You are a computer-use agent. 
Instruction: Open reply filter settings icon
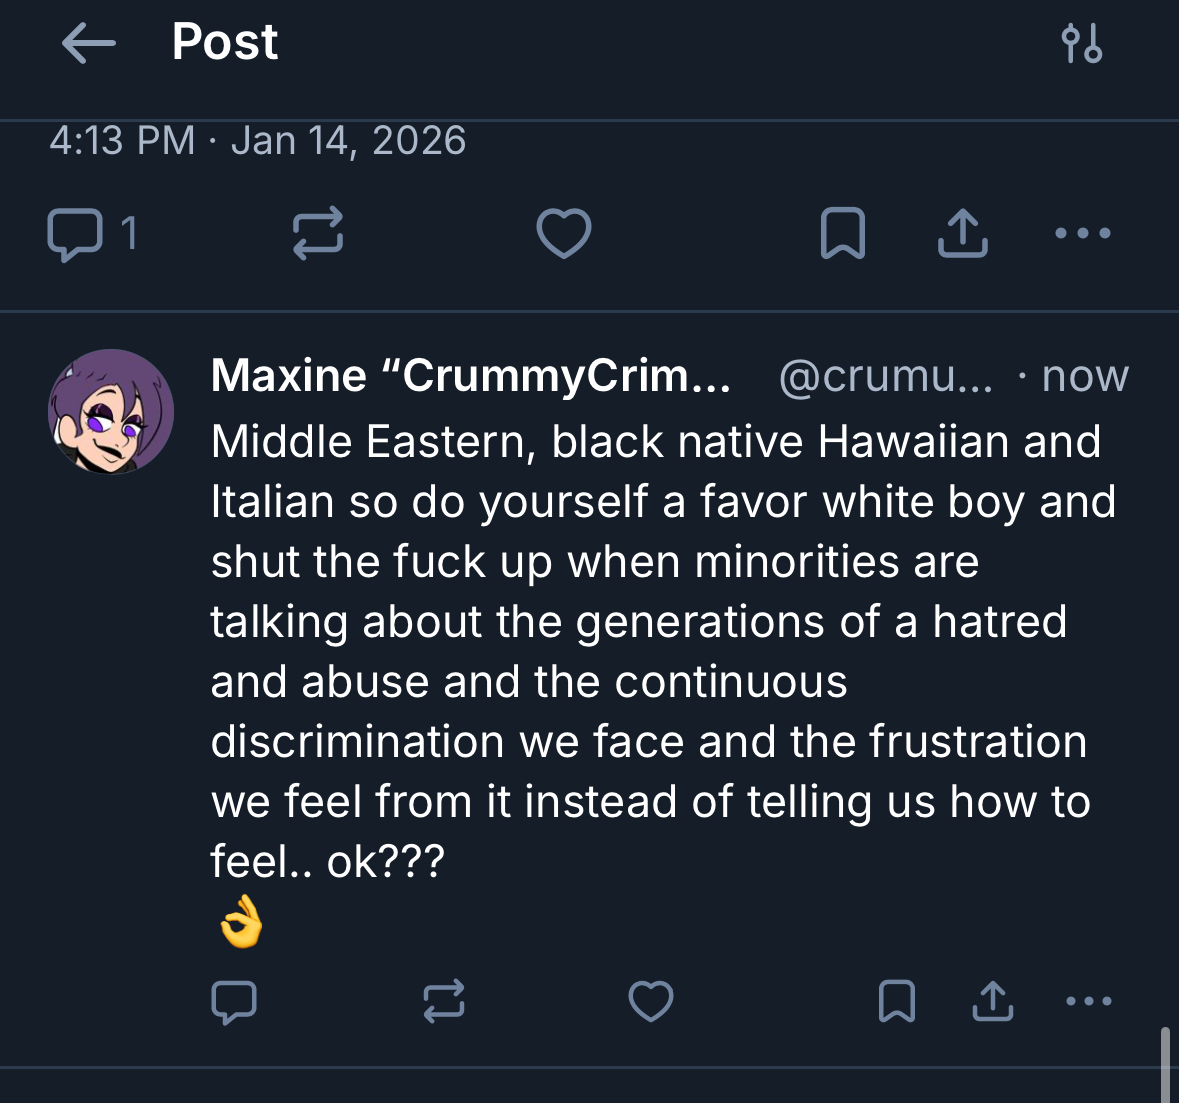tap(1081, 44)
